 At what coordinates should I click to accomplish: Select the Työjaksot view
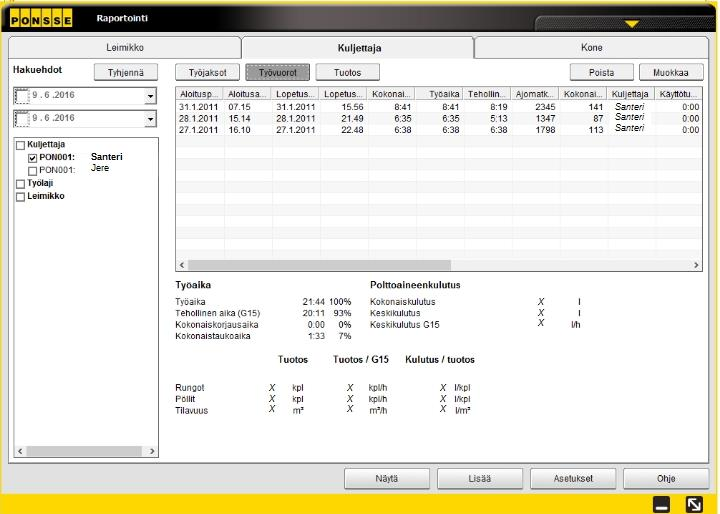click(208, 73)
